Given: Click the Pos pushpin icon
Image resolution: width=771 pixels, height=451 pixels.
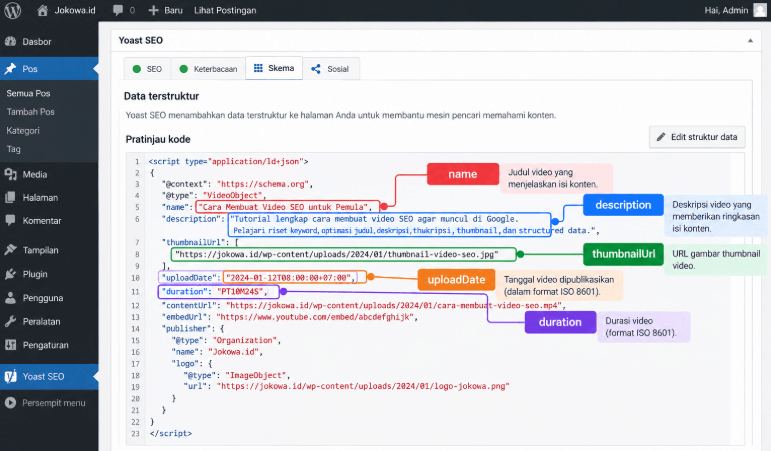Looking at the screenshot, I should pos(10,69).
